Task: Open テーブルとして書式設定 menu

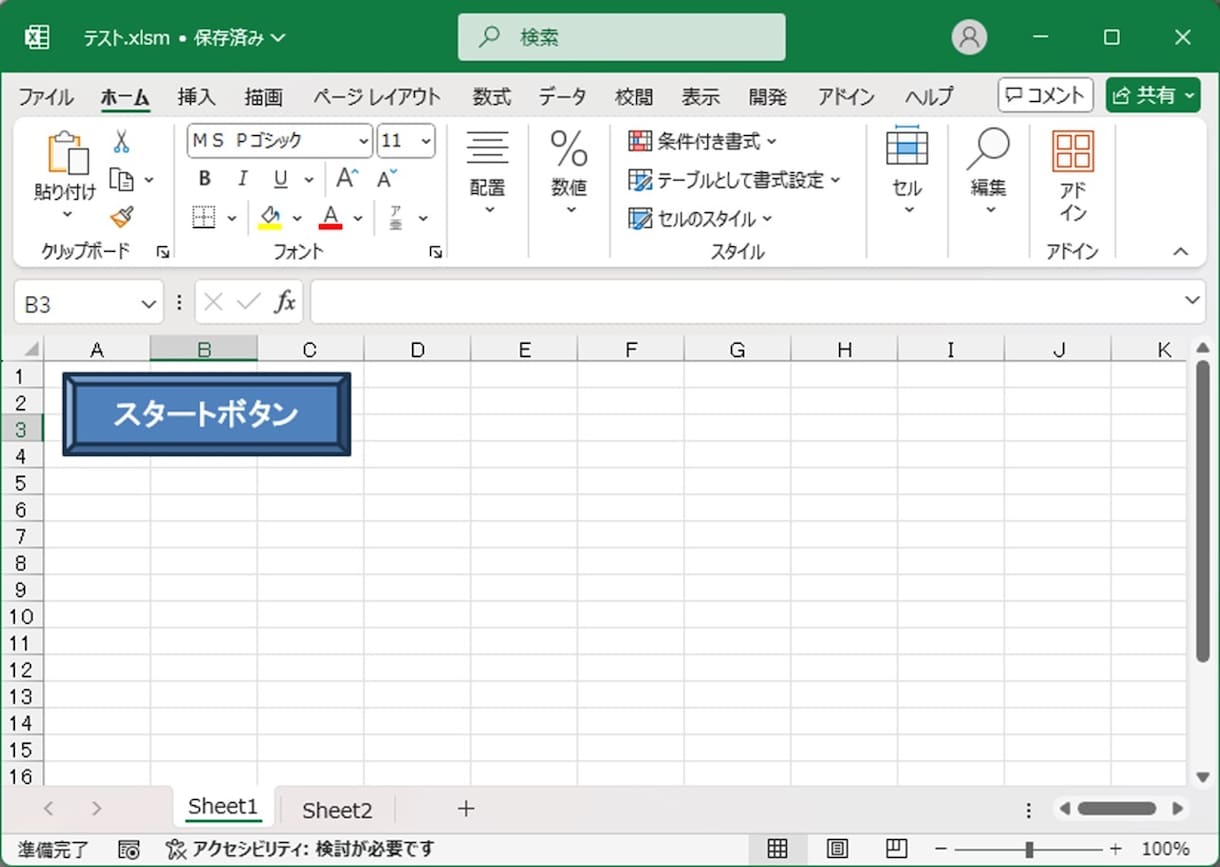Action: 735,180
